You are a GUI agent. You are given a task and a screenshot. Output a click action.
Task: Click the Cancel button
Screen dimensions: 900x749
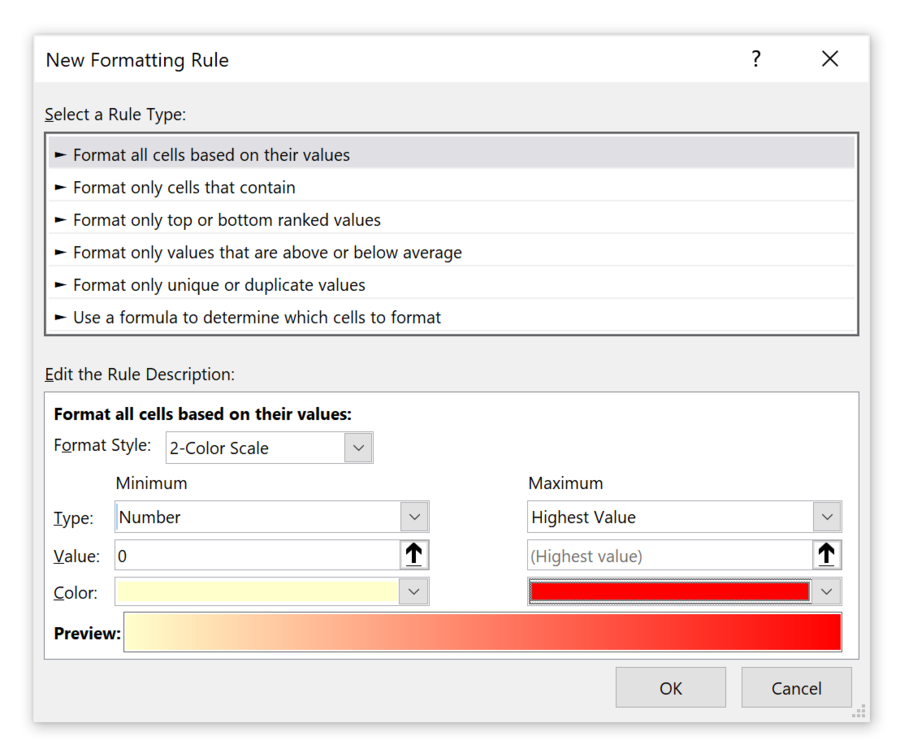(x=796, y=688)
